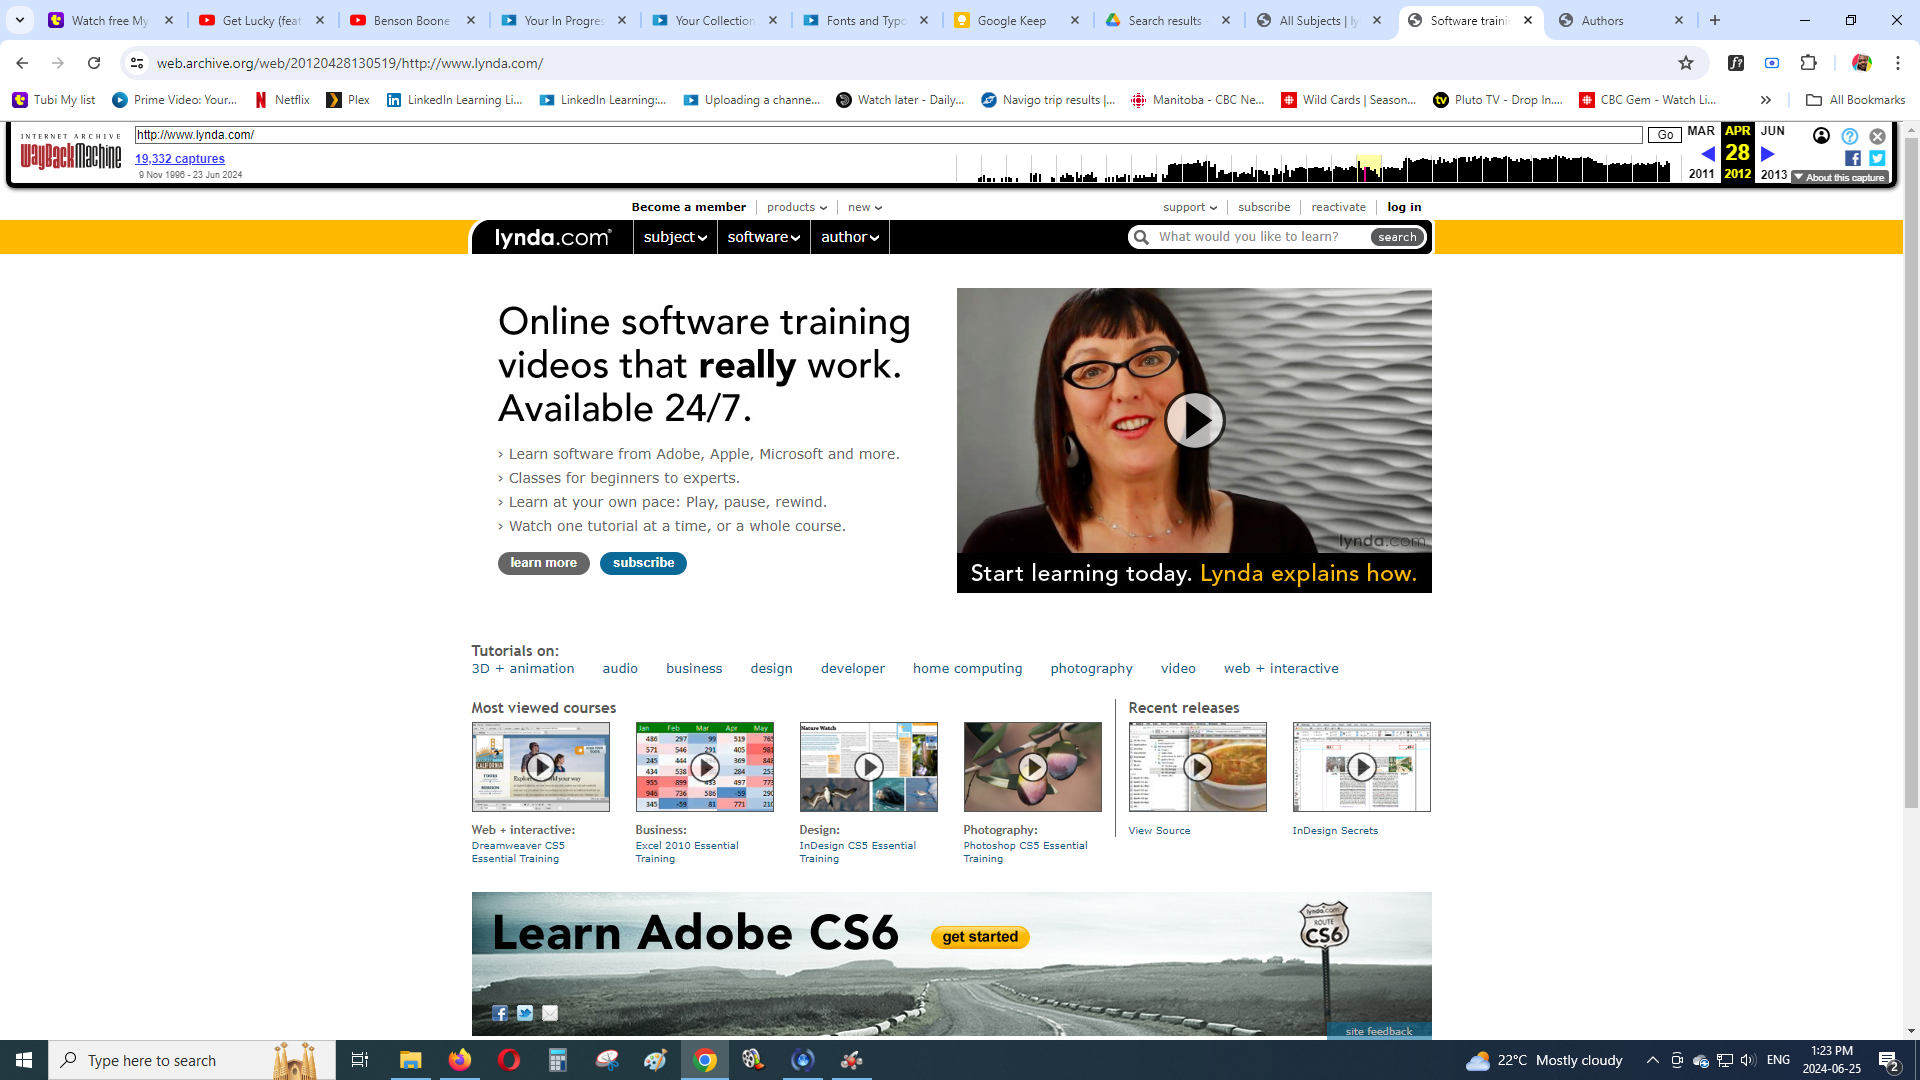1920x1080 pixels.
Task: Open Wayback Machine help icon
Action: 1849,136
